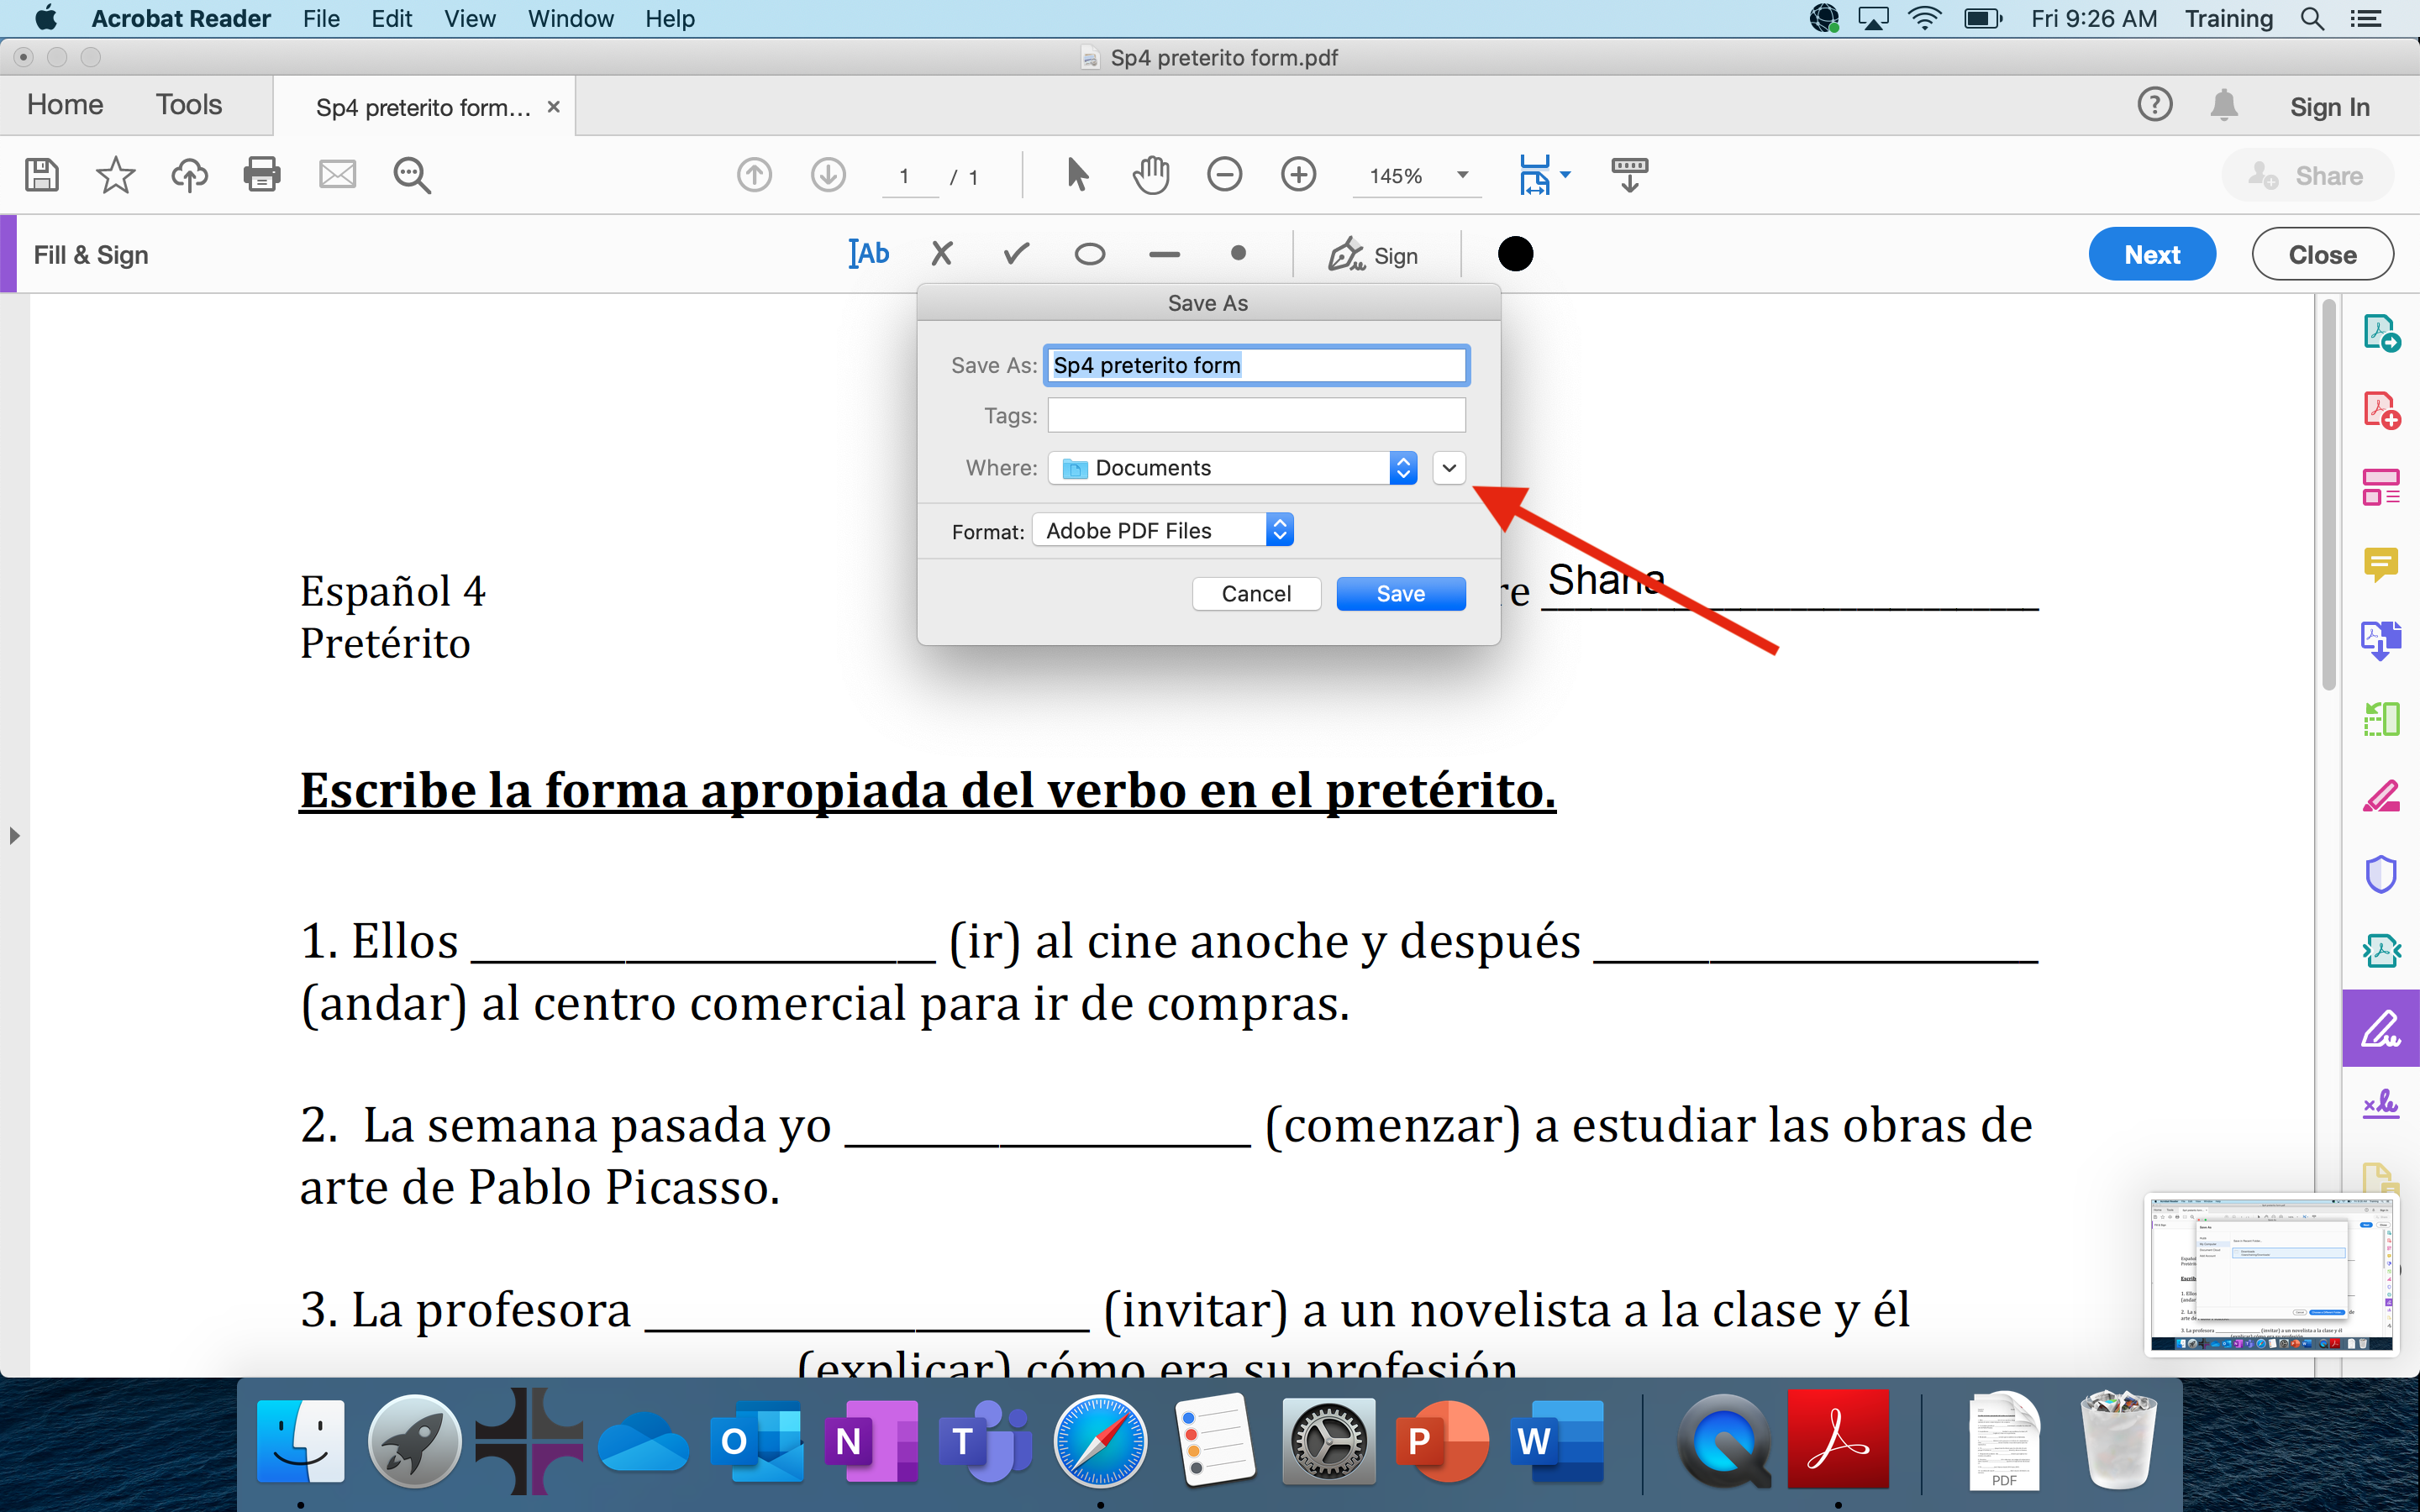The height and width of the screenshot is (1512, 2420).
Task: Click the star bookmark icon in toolbar
Action: click(115, 175)
